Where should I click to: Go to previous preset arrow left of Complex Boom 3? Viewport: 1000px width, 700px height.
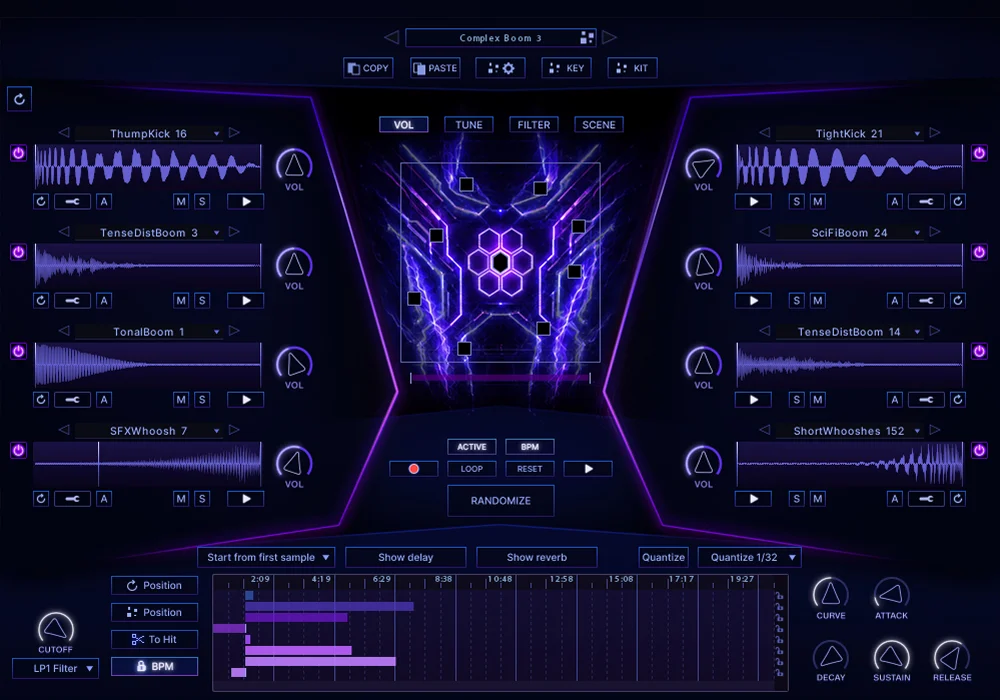(392, 38)
